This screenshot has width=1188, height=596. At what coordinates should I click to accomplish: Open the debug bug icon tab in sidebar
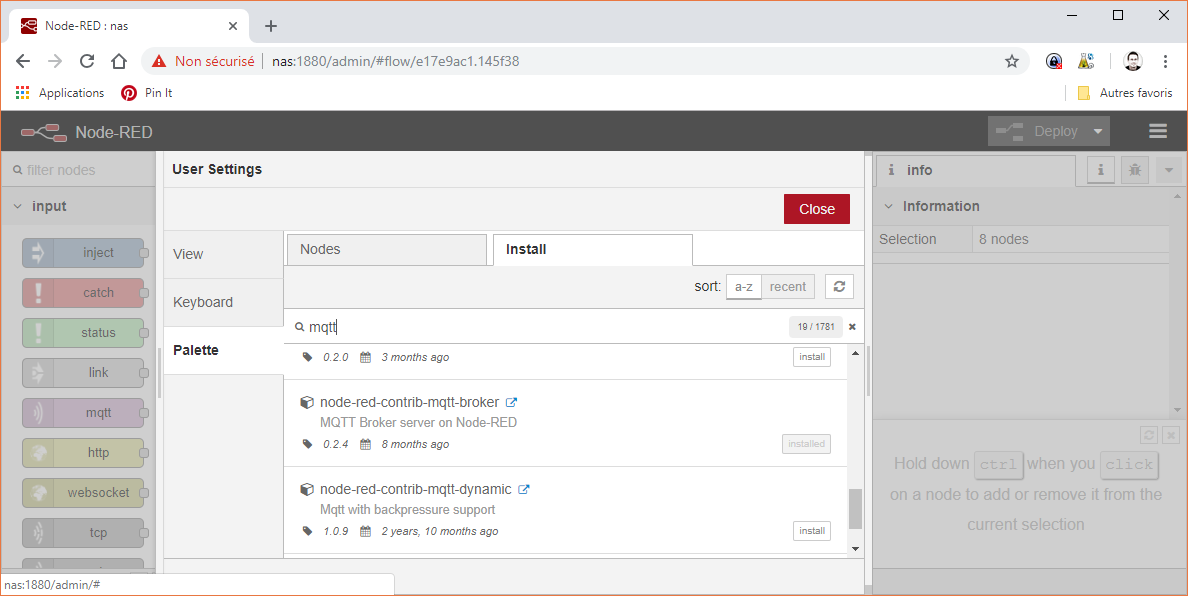coord(1134,170)
